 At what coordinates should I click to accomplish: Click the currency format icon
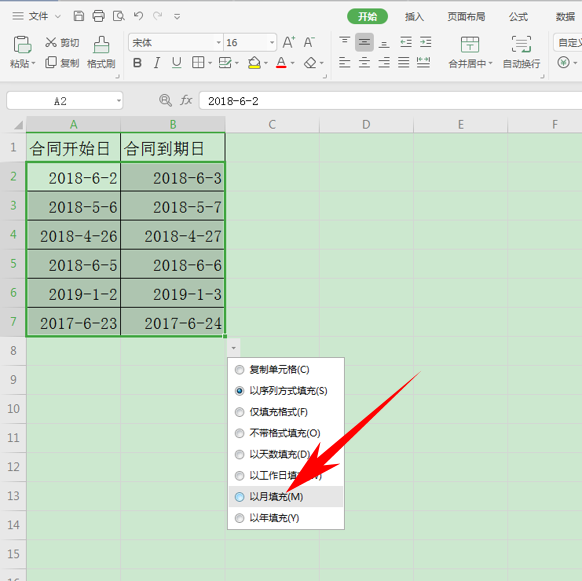click(x=563, y=62)
